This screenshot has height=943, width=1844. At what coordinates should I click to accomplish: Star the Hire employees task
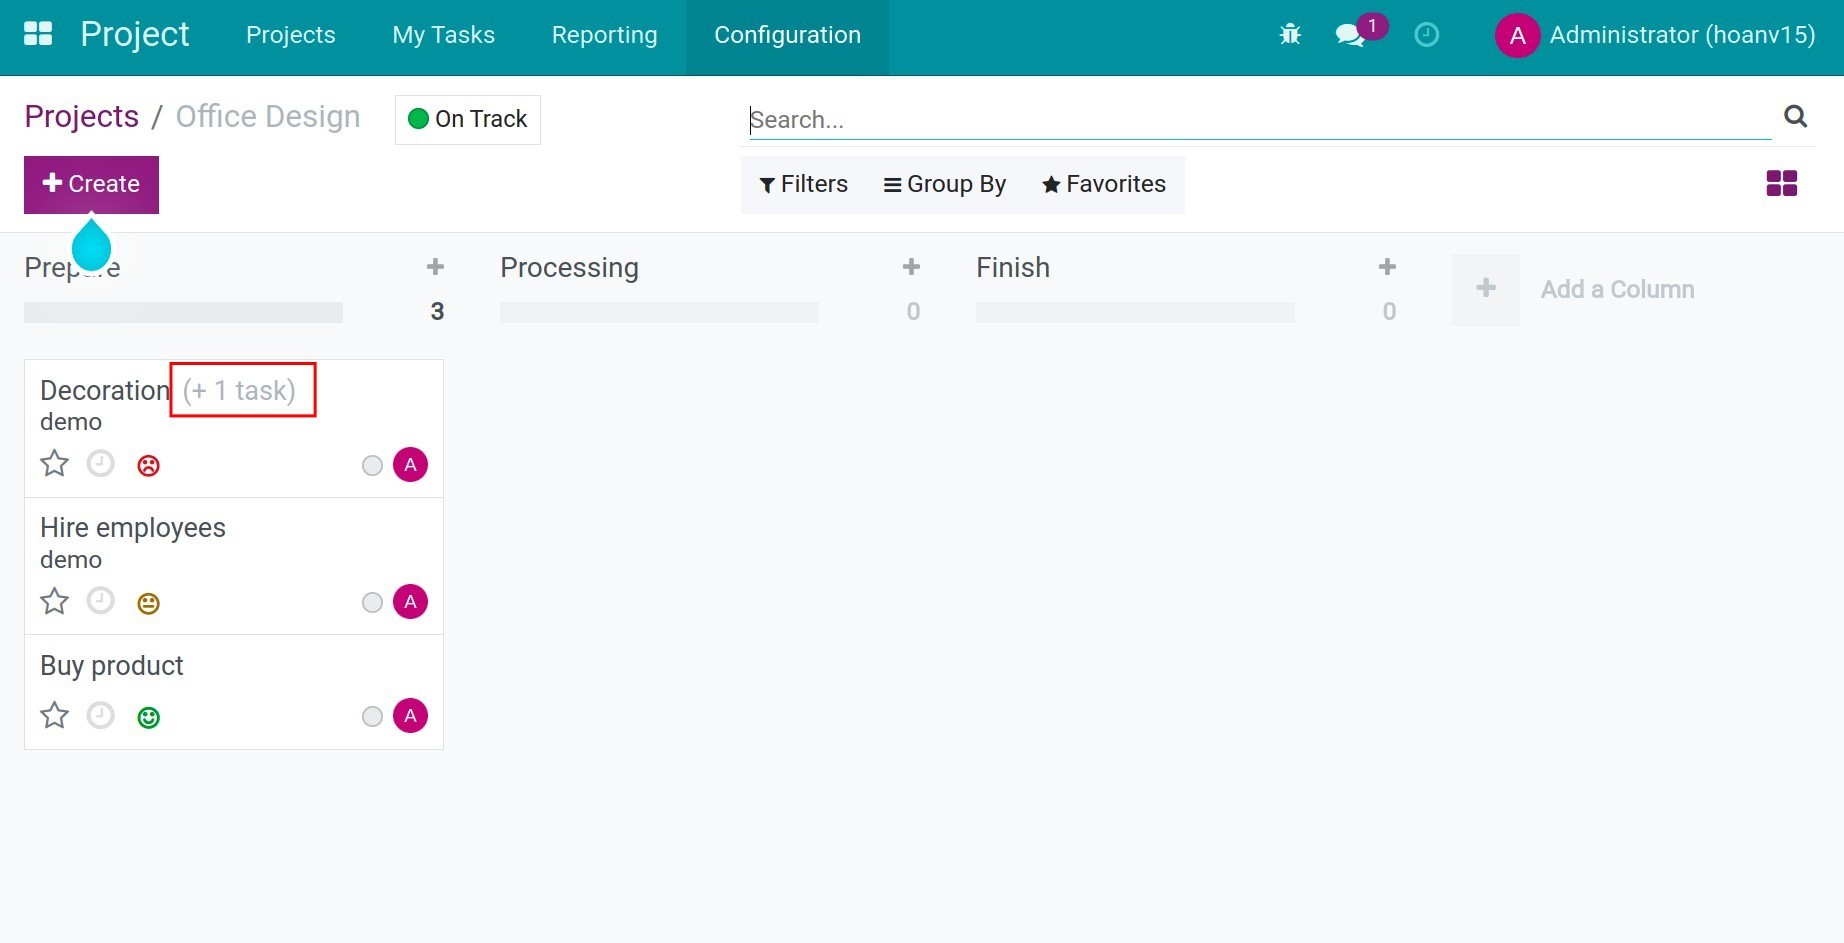(54, 601)
